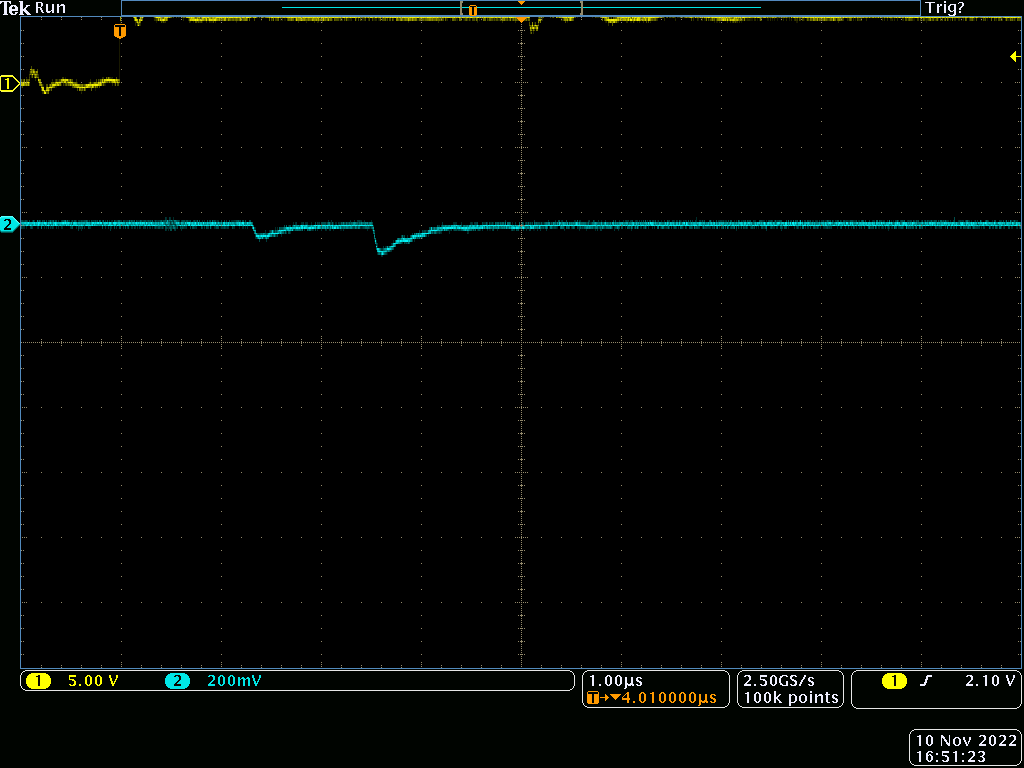Click the waveform overview bar bracket window
Viewport: 1024px width, 768px height.
[x=520, y=9]
